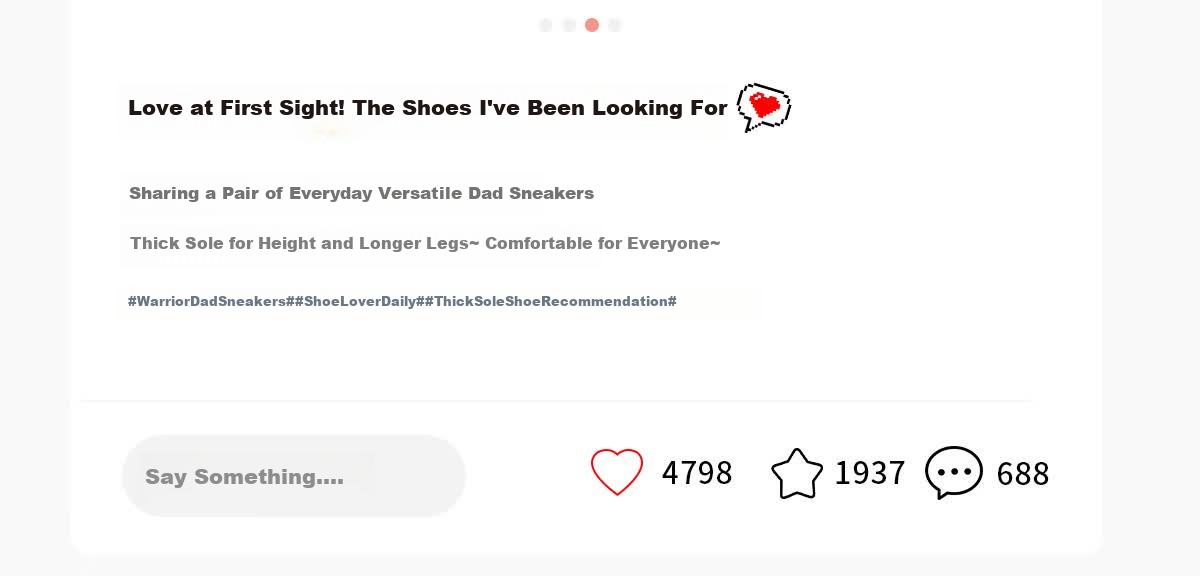Click the Thick Sole for Height description line
This screenshot has height=576, width=1200.
(425, 243)
